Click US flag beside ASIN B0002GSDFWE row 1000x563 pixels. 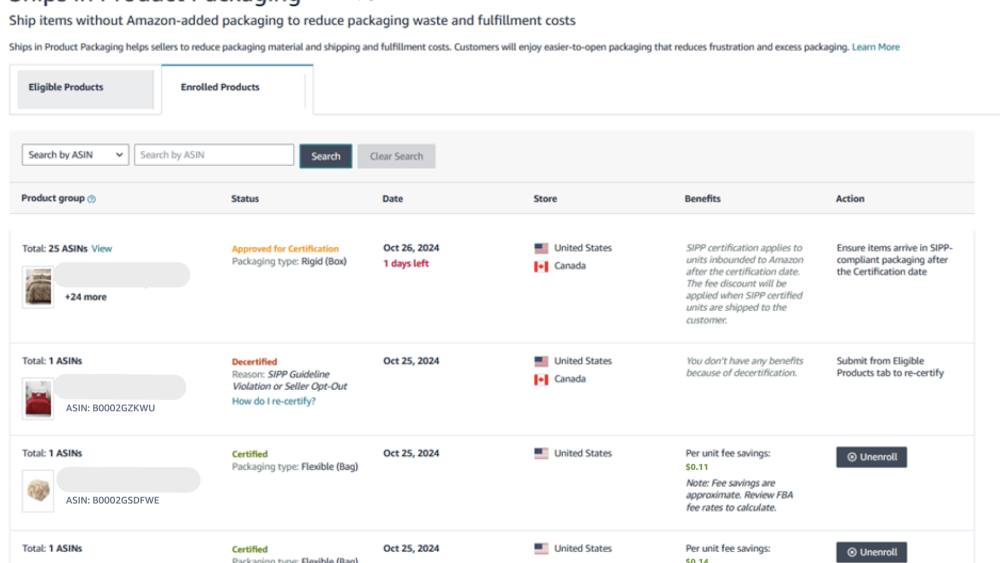tap(541, 454)
